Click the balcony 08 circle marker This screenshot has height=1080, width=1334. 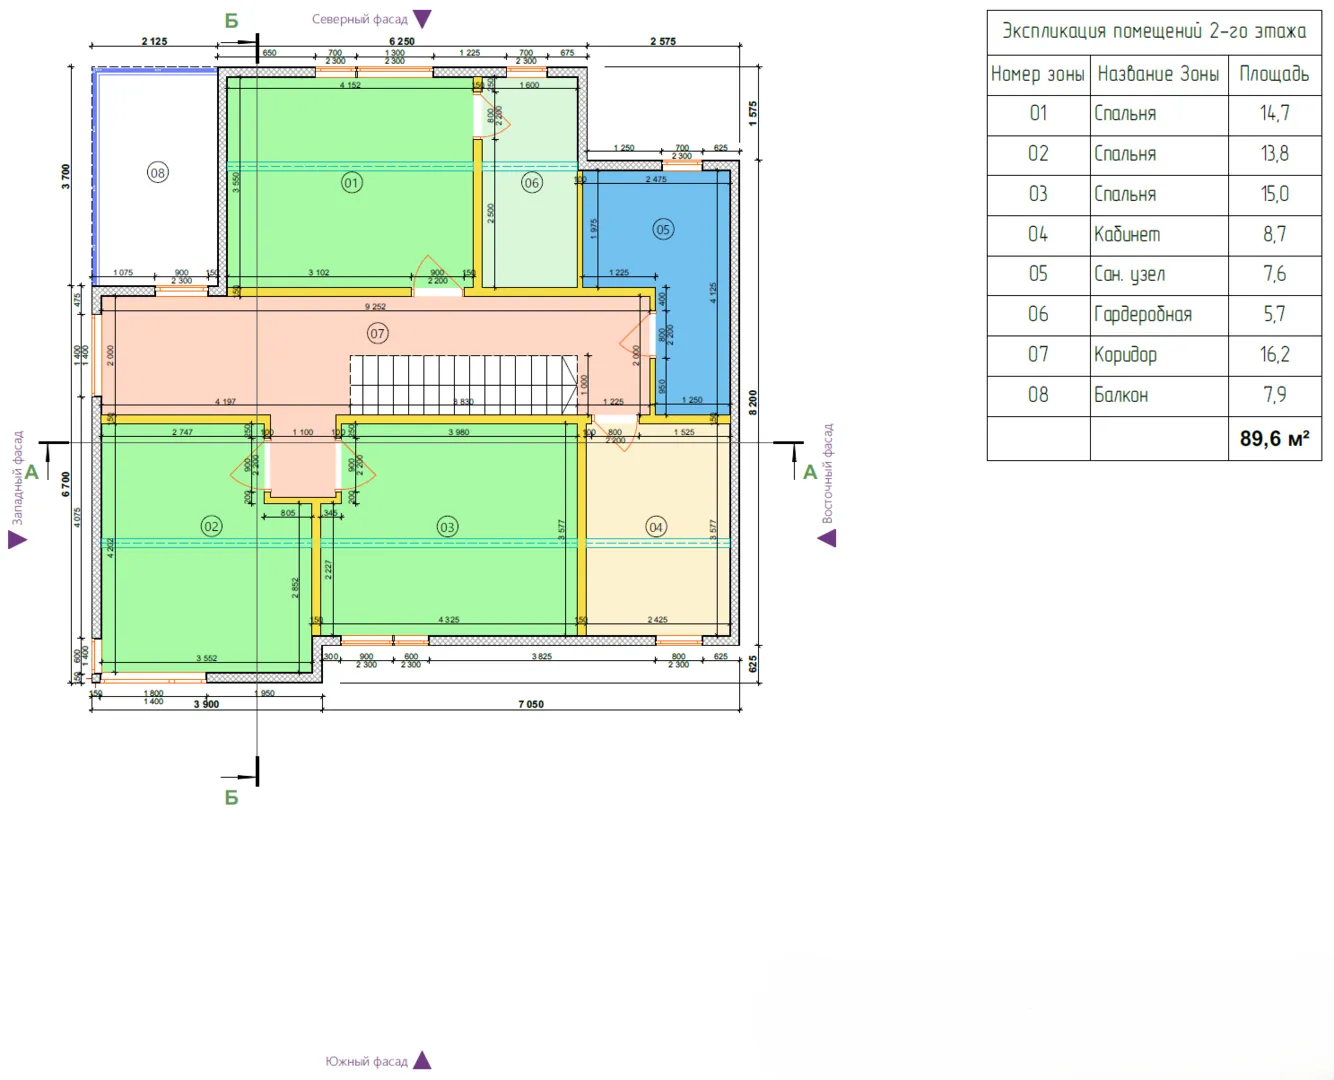point(157,173)
